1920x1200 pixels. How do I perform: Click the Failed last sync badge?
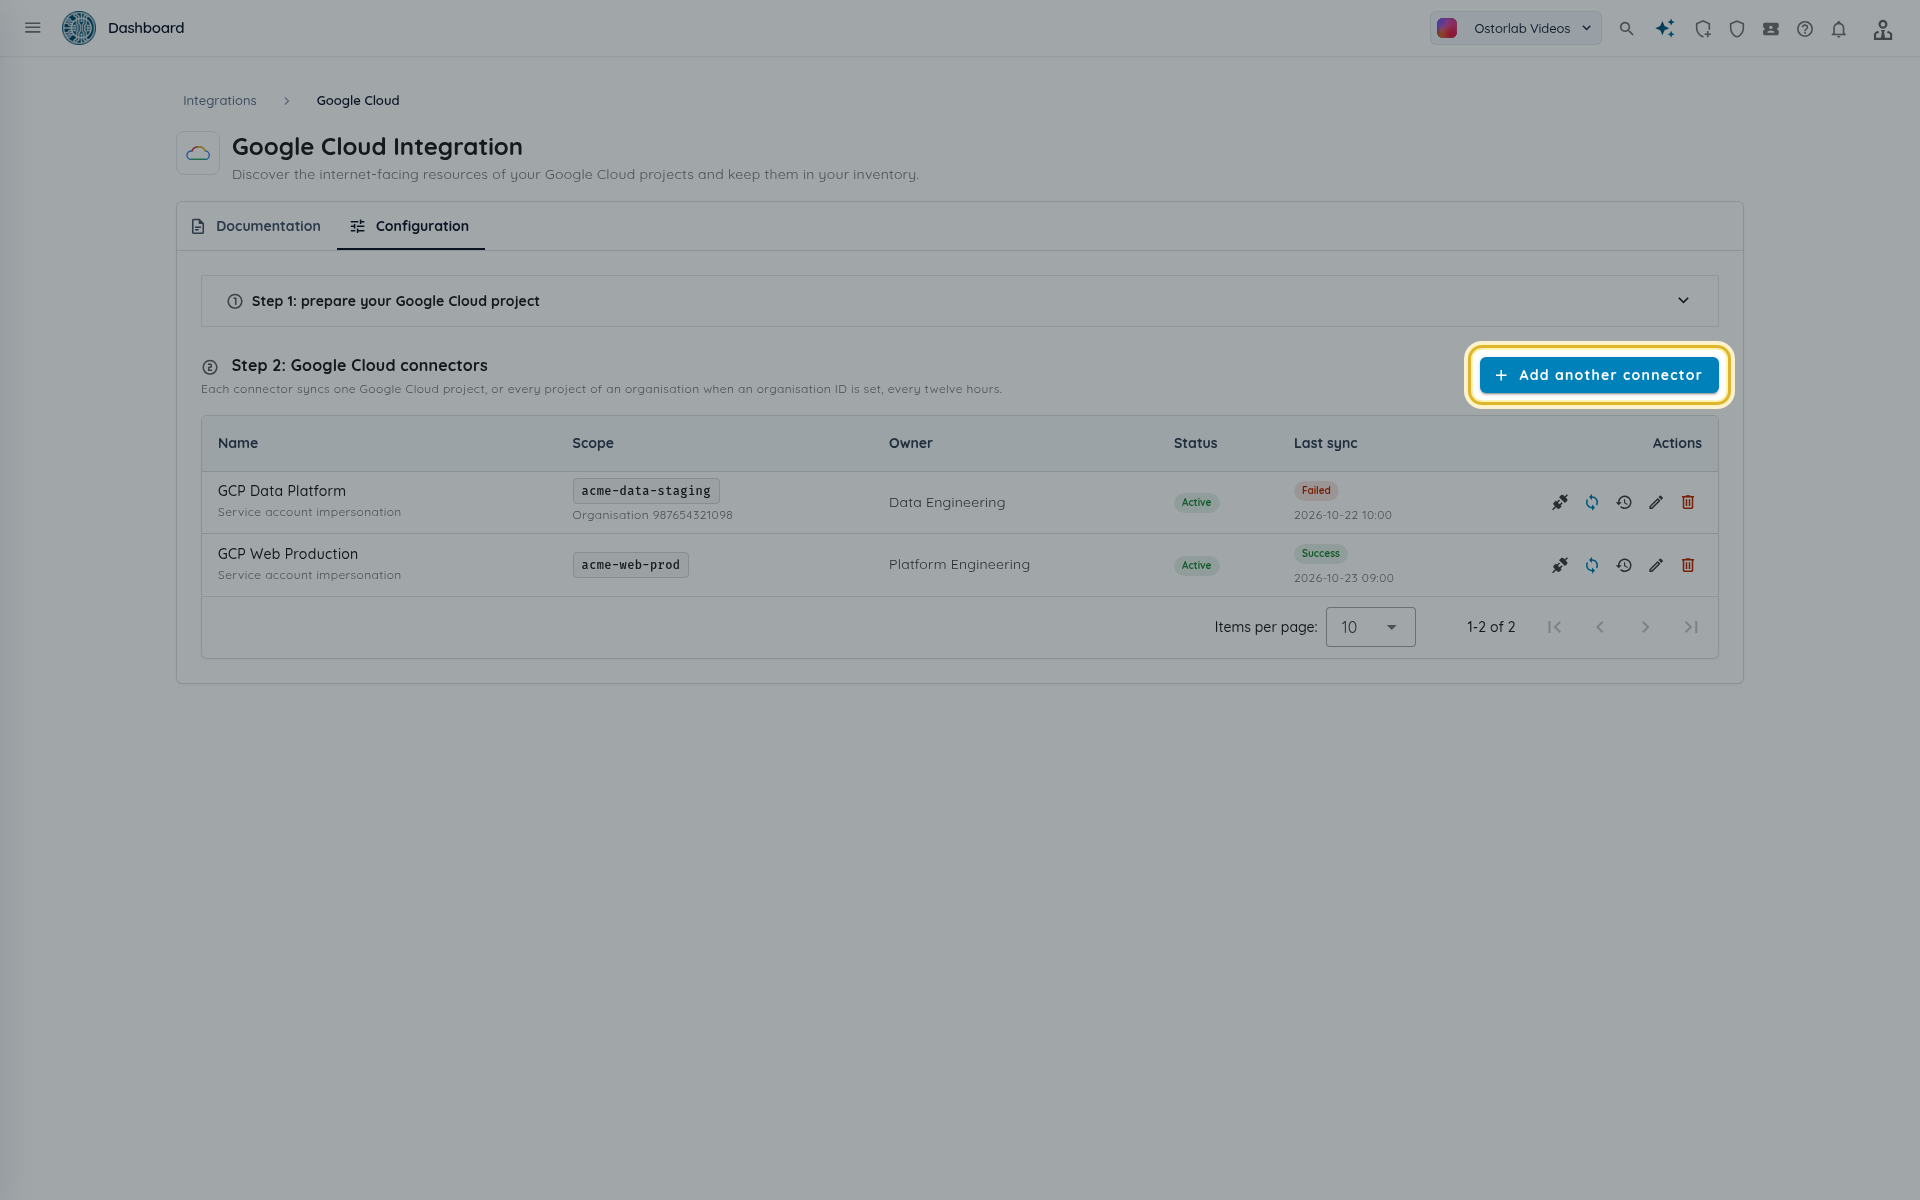[1316, 490]
